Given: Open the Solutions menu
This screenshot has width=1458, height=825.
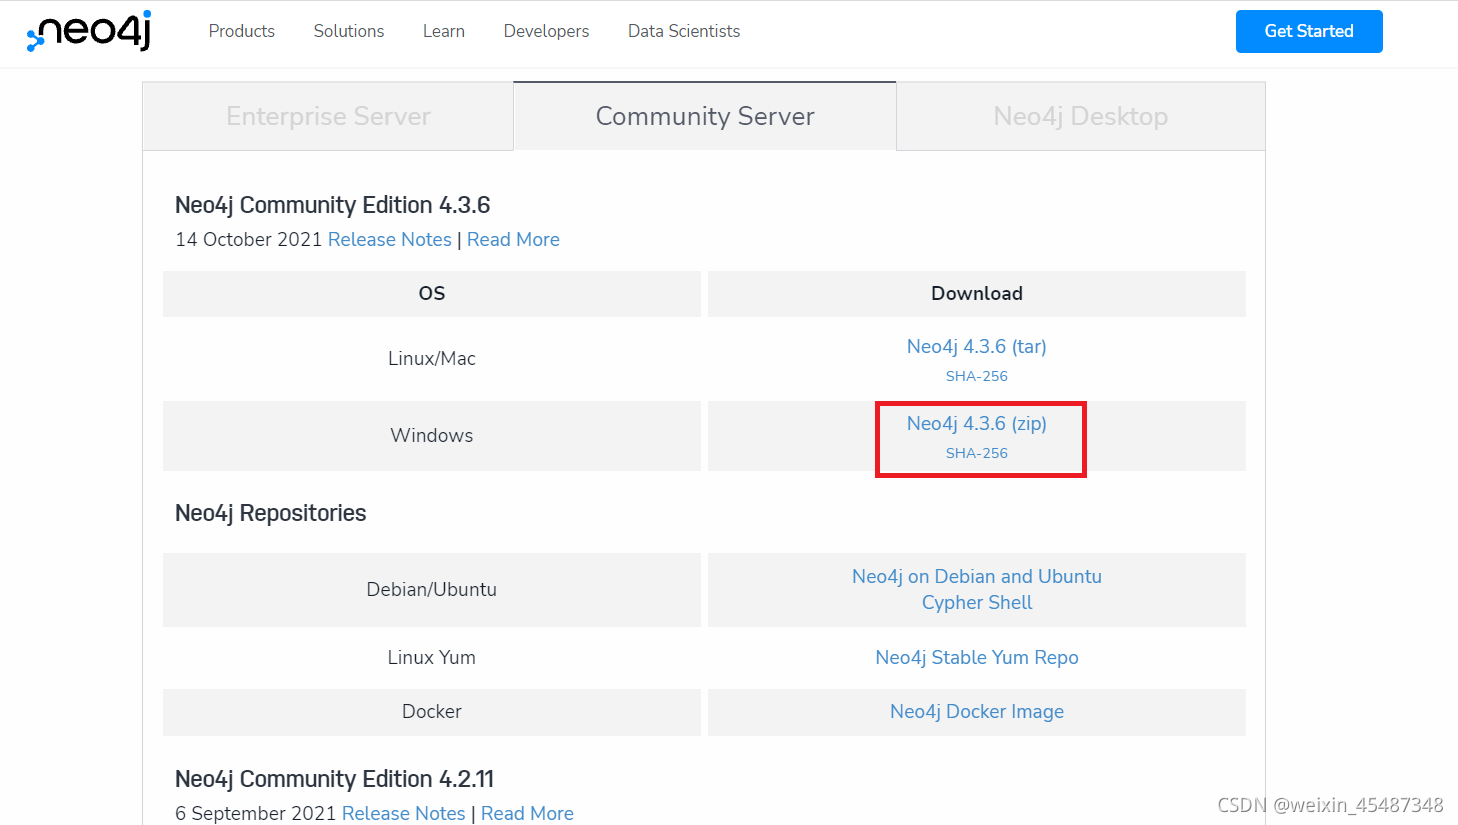Looking at the screenshot, I should coord(349,31).
